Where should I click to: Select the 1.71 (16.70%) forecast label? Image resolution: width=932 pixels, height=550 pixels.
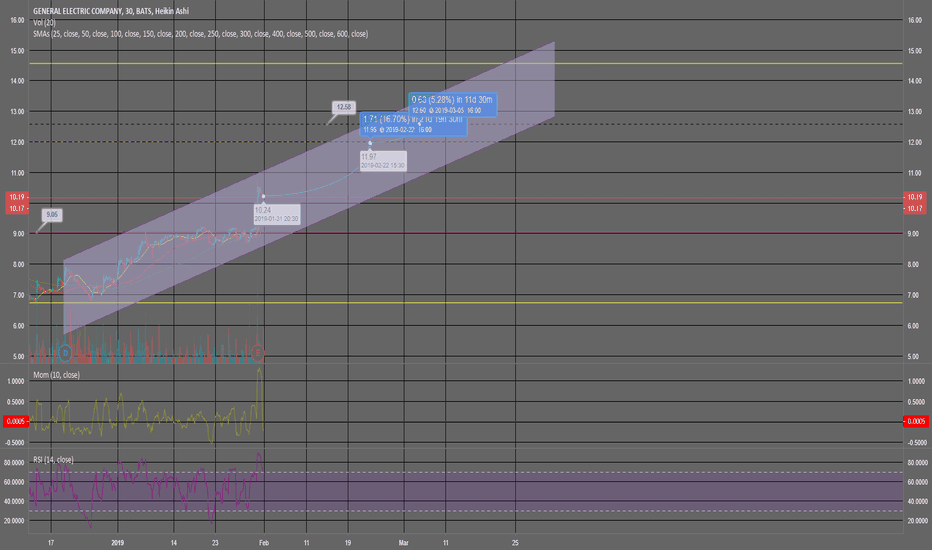413,125
